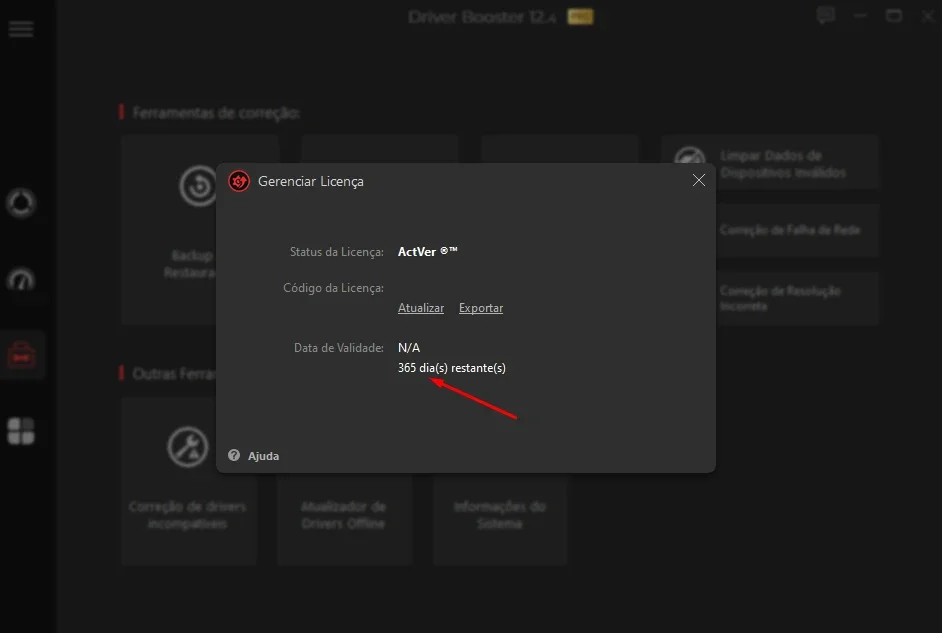Click the 'Ferramentas de correção:' heading

(216, 113)
